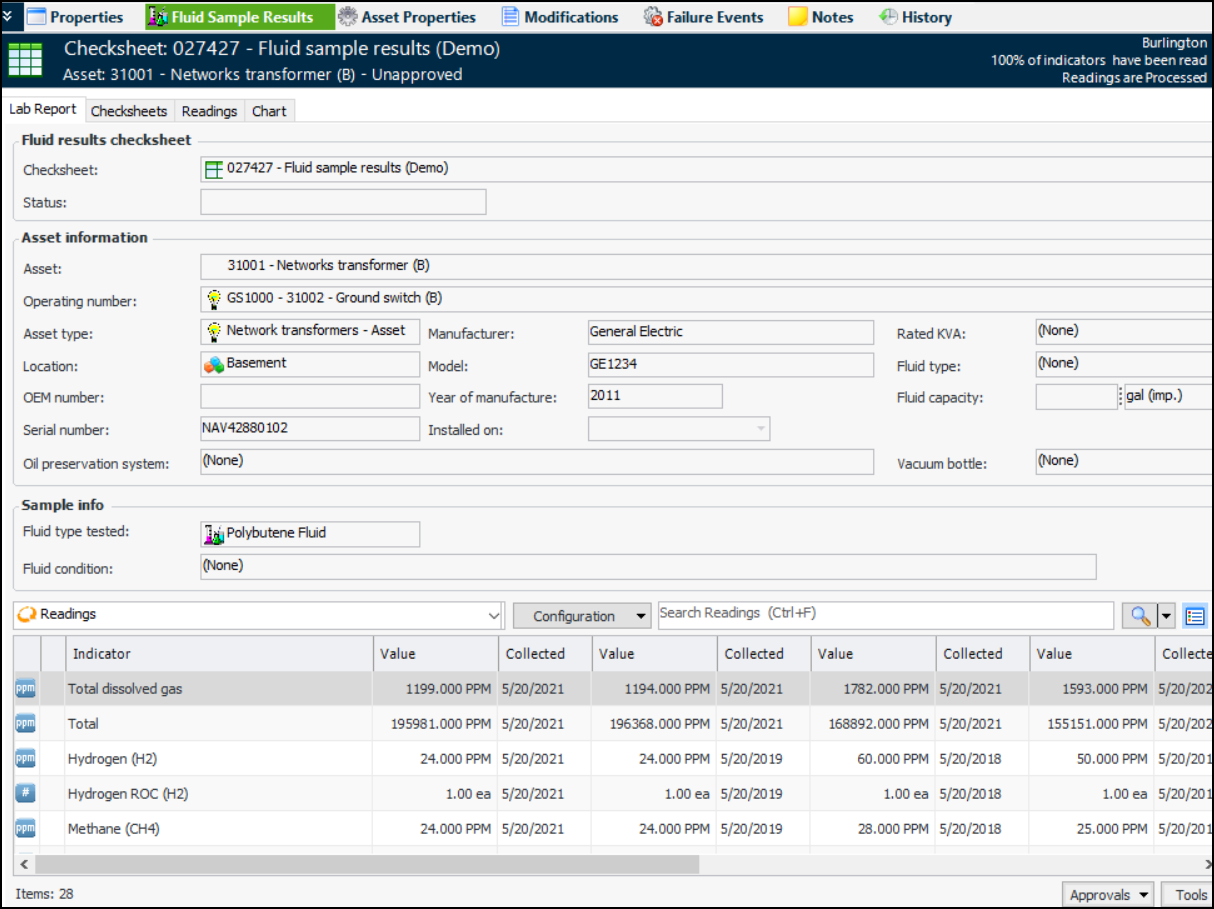Click the lightbulb icon in Operating number field
The height and width of the screenshot is (909, 1214).
tap(213, 298)
